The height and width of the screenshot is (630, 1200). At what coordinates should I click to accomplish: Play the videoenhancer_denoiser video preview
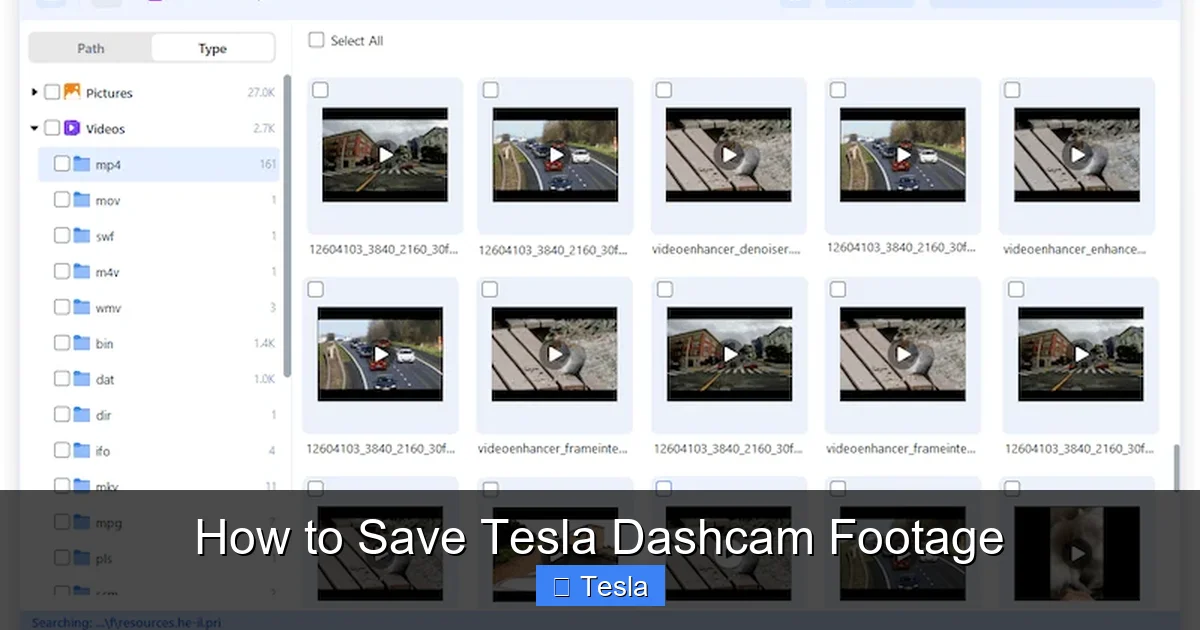[729, 155]
